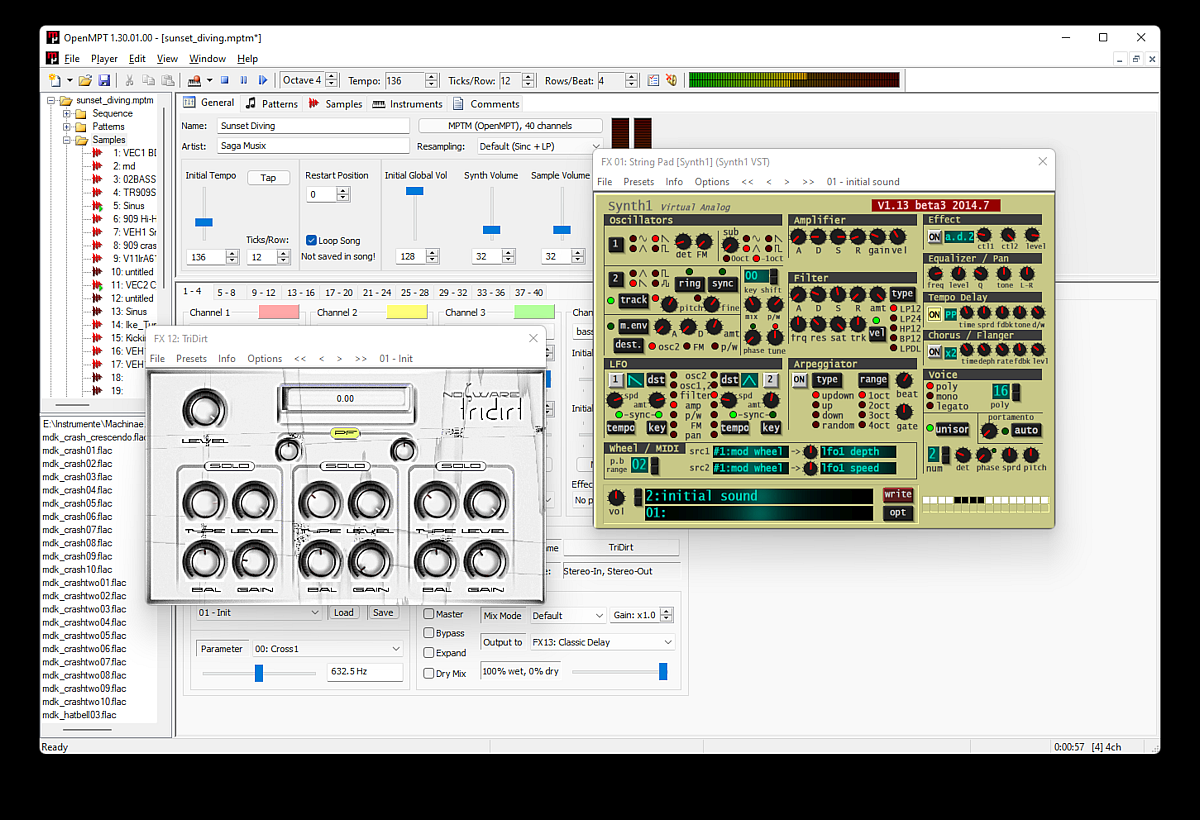Click the Cut scissors toolbar icon
The width and height of the screenshot is (1200, 820).
point(130,80)
